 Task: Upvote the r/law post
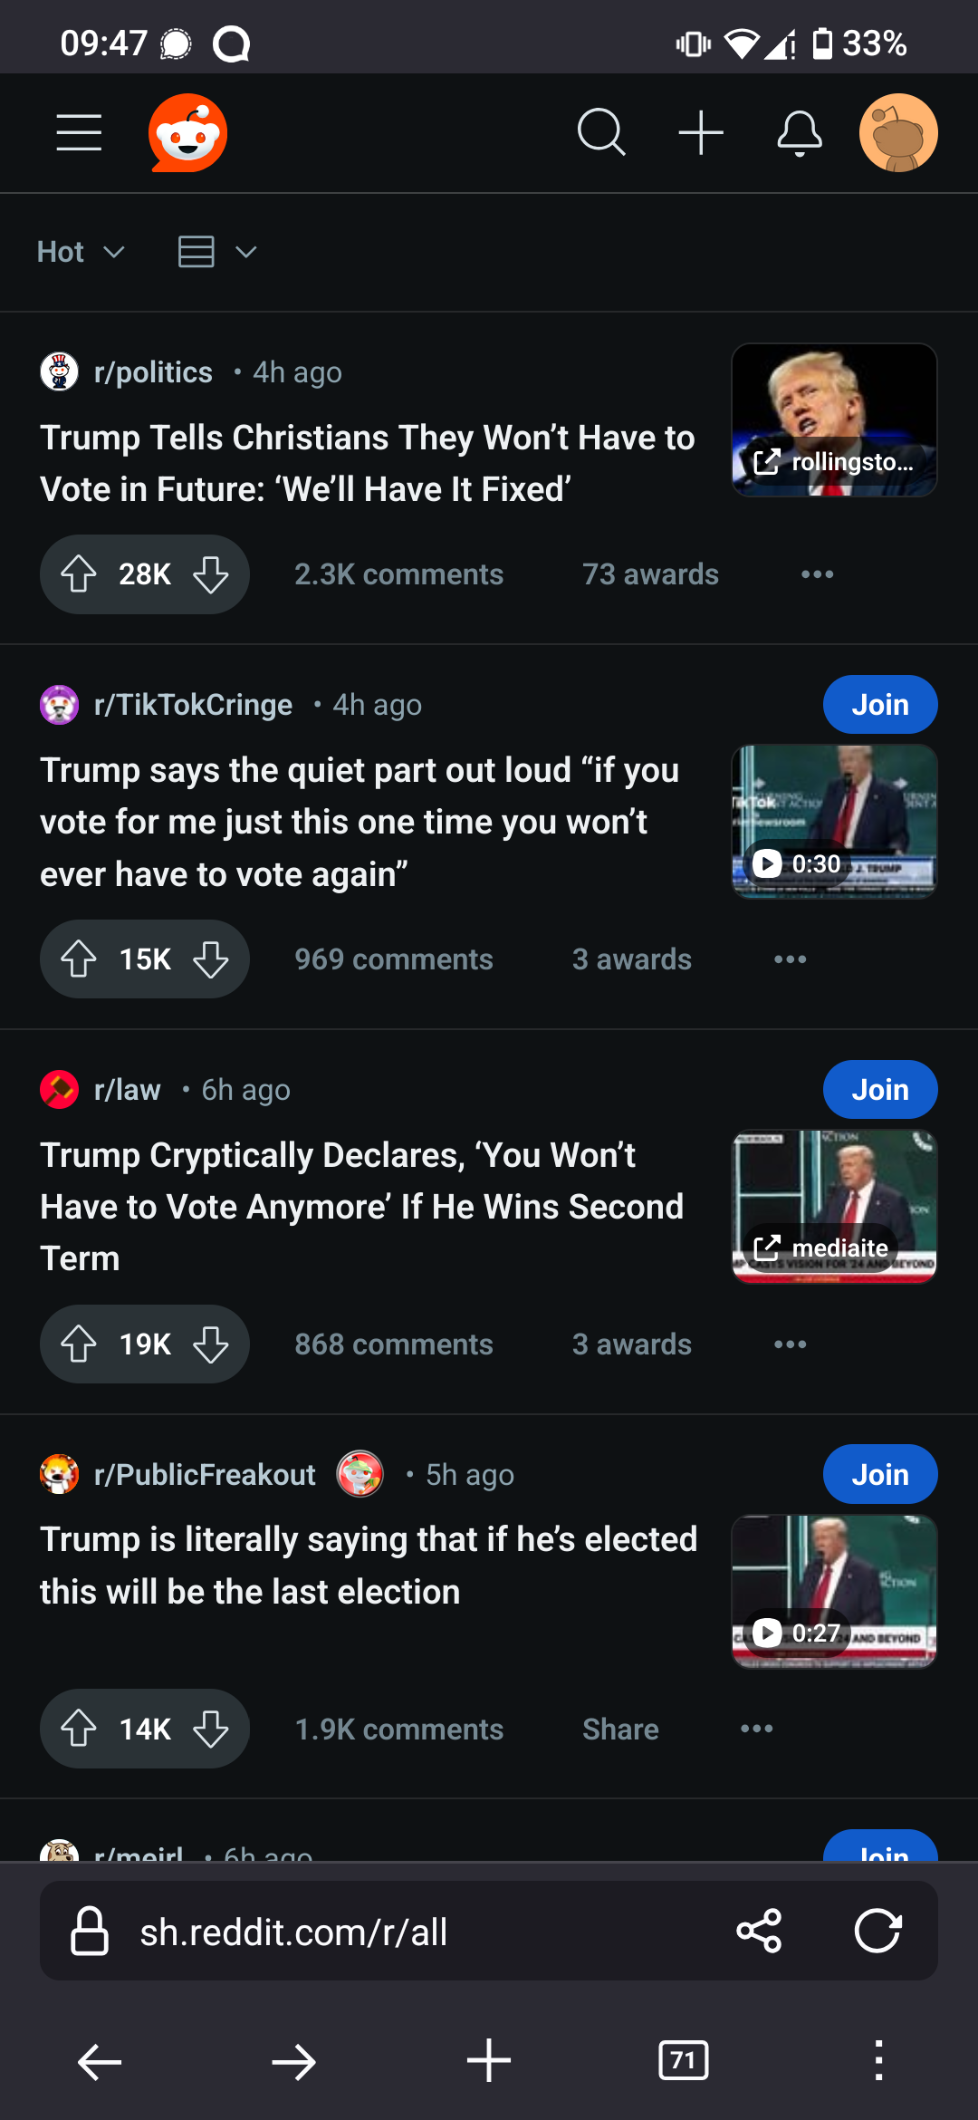(x=79, y=1344)
